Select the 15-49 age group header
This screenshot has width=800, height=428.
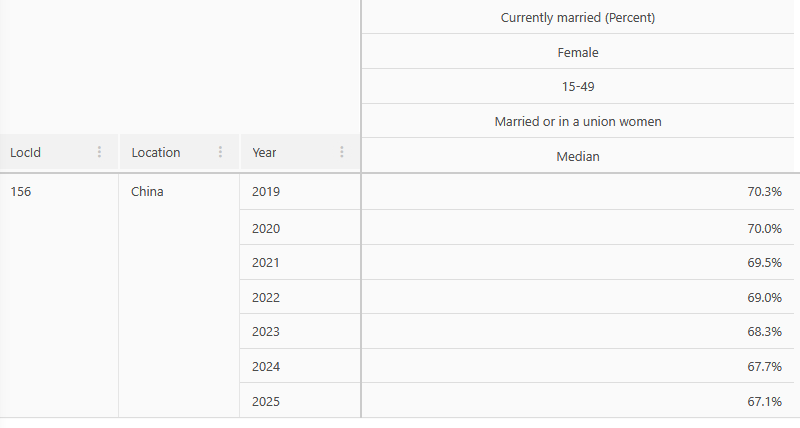pyautogui.click(x=578, y=87)
